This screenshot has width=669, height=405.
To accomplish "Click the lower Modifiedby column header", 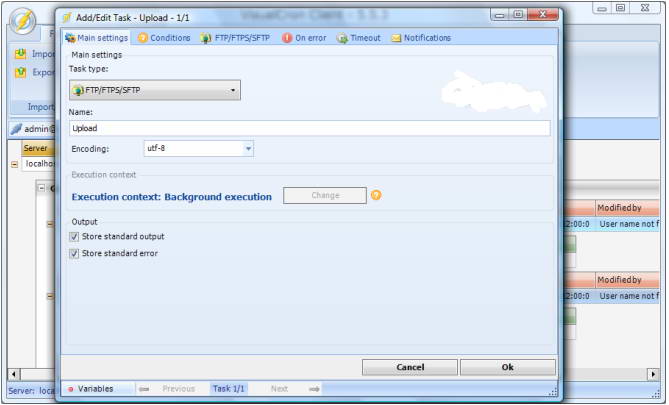I will tap(627, 280).
